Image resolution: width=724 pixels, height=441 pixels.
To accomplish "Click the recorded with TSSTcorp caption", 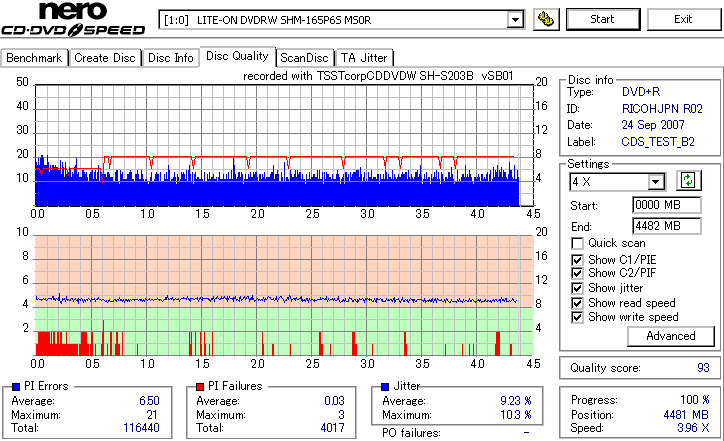I will (378, 76).
